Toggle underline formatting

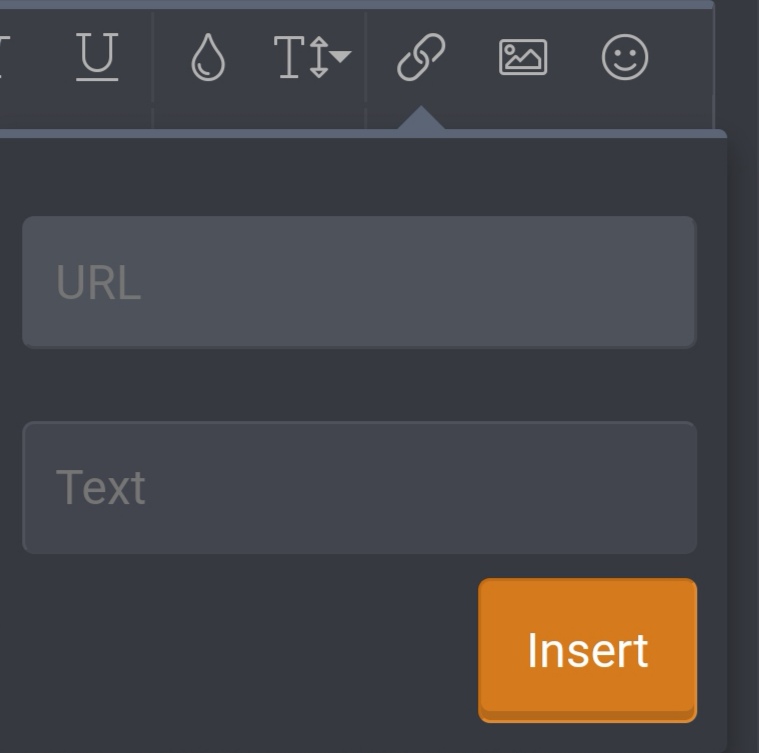(97, 58)
